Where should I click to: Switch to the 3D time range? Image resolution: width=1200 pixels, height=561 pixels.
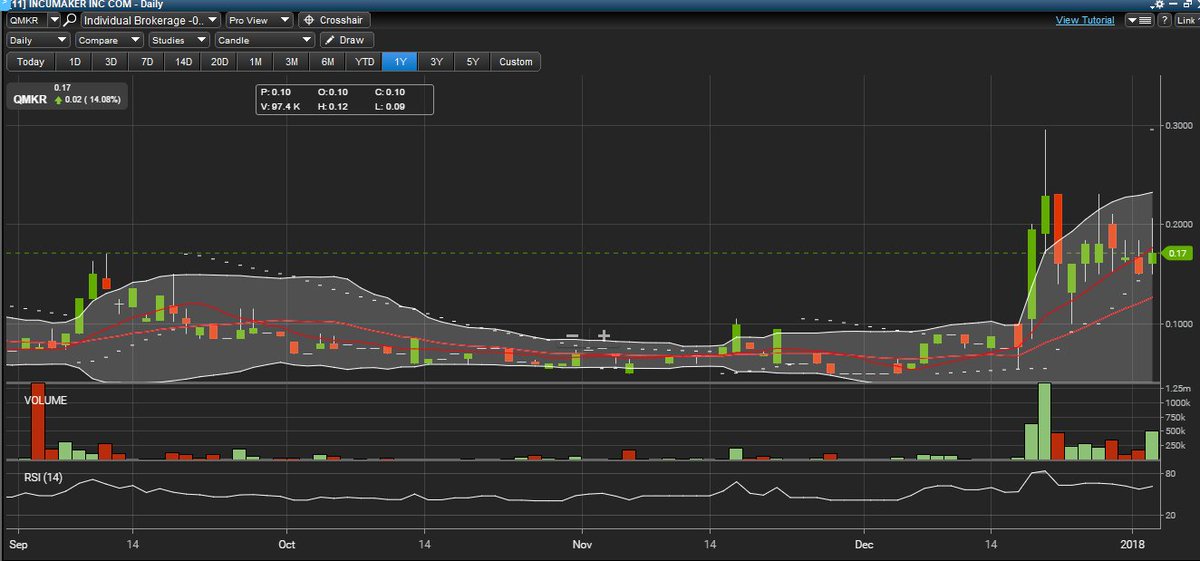point(111,62)
